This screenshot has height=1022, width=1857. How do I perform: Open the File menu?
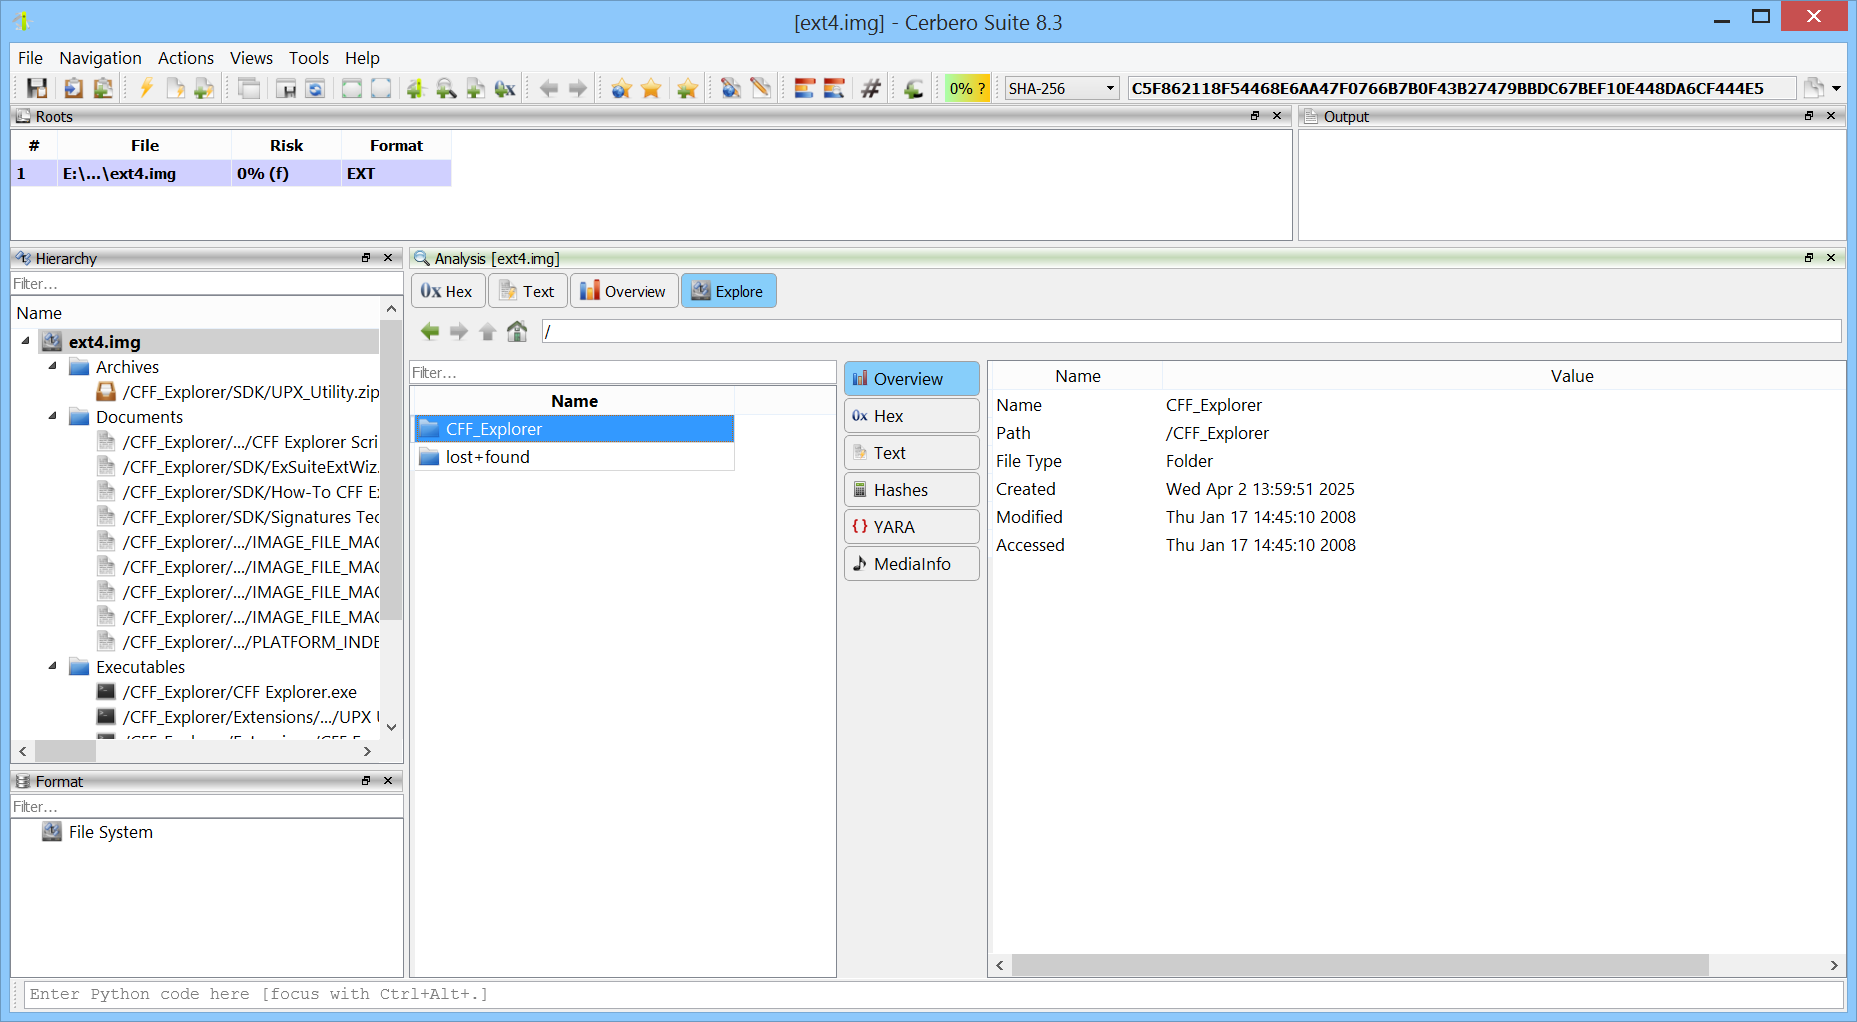30,58
